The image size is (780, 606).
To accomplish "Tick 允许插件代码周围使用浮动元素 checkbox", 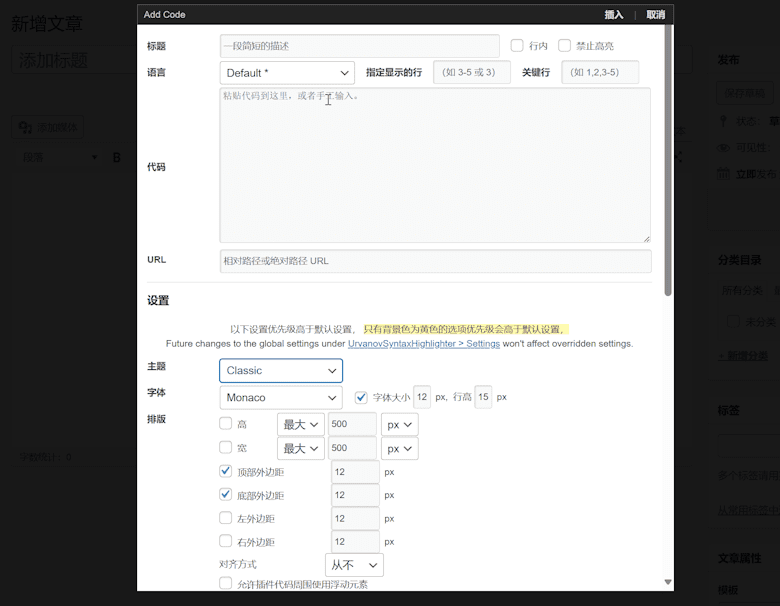I will click(x=225, y=583).
